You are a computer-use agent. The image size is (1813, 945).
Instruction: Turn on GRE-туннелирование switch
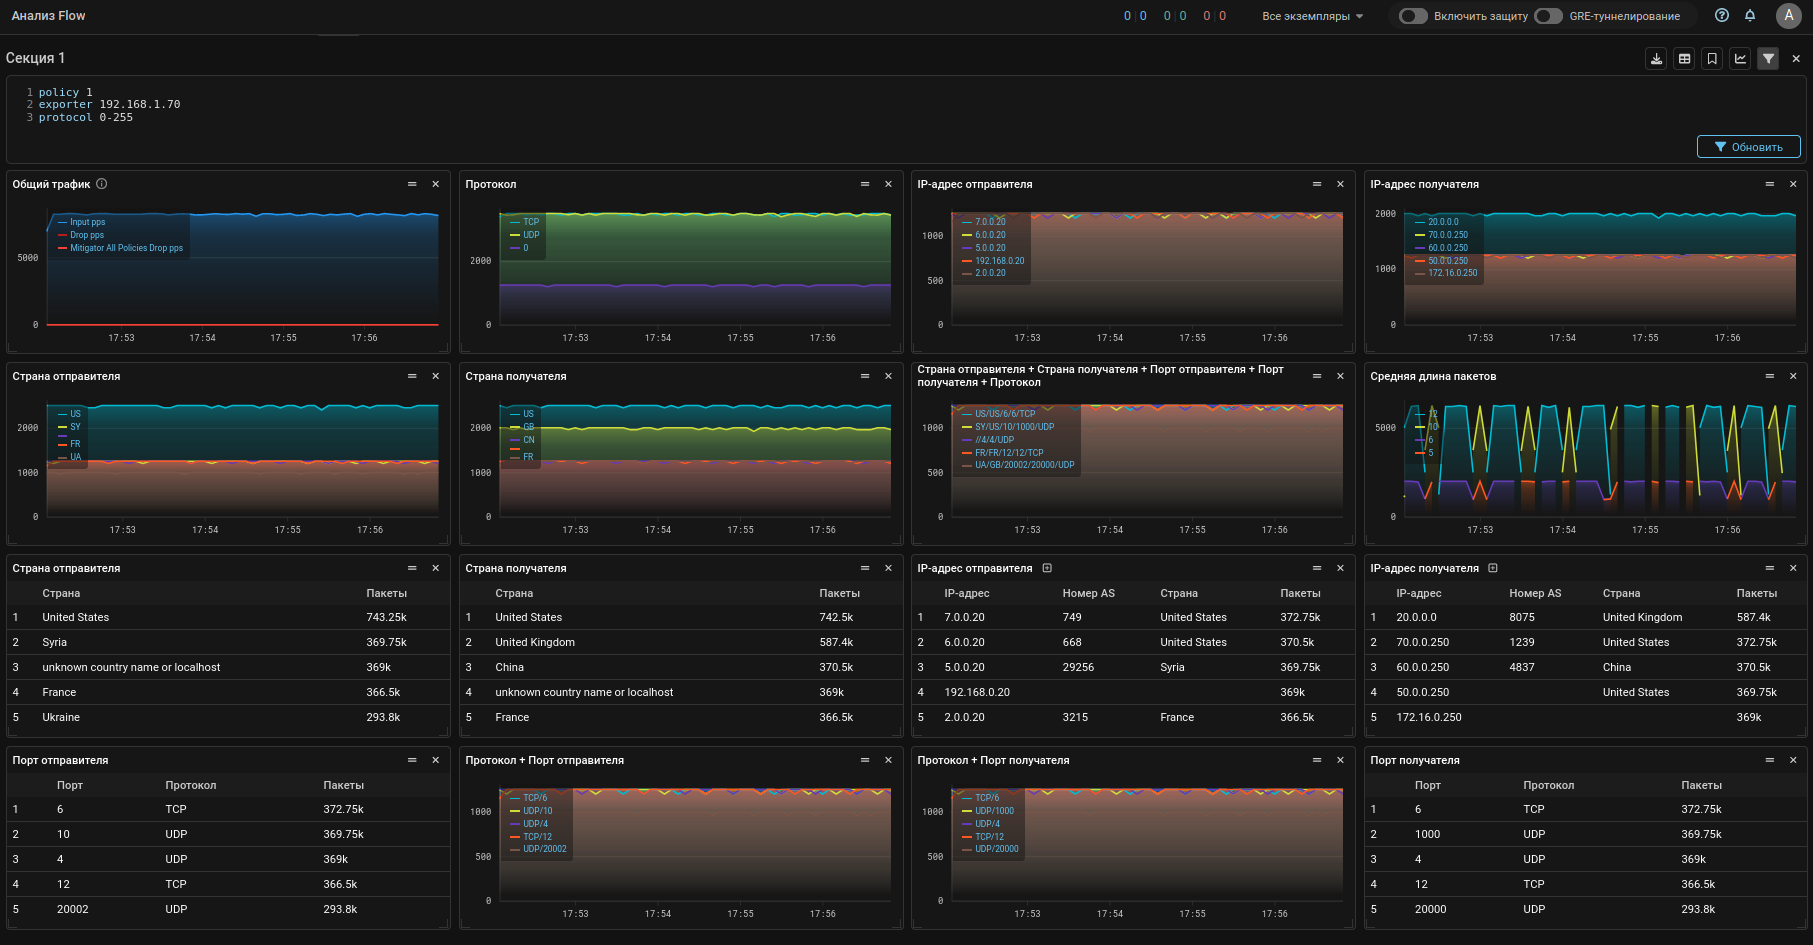(1548, 16)
